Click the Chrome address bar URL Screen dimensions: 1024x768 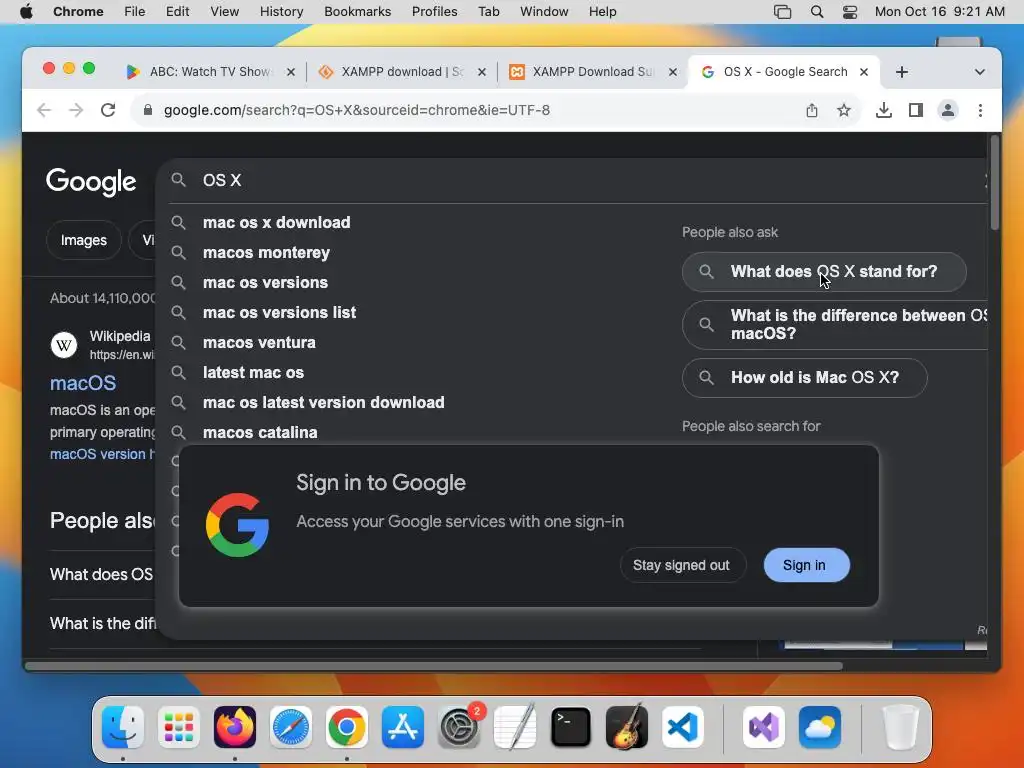point(357,110)
